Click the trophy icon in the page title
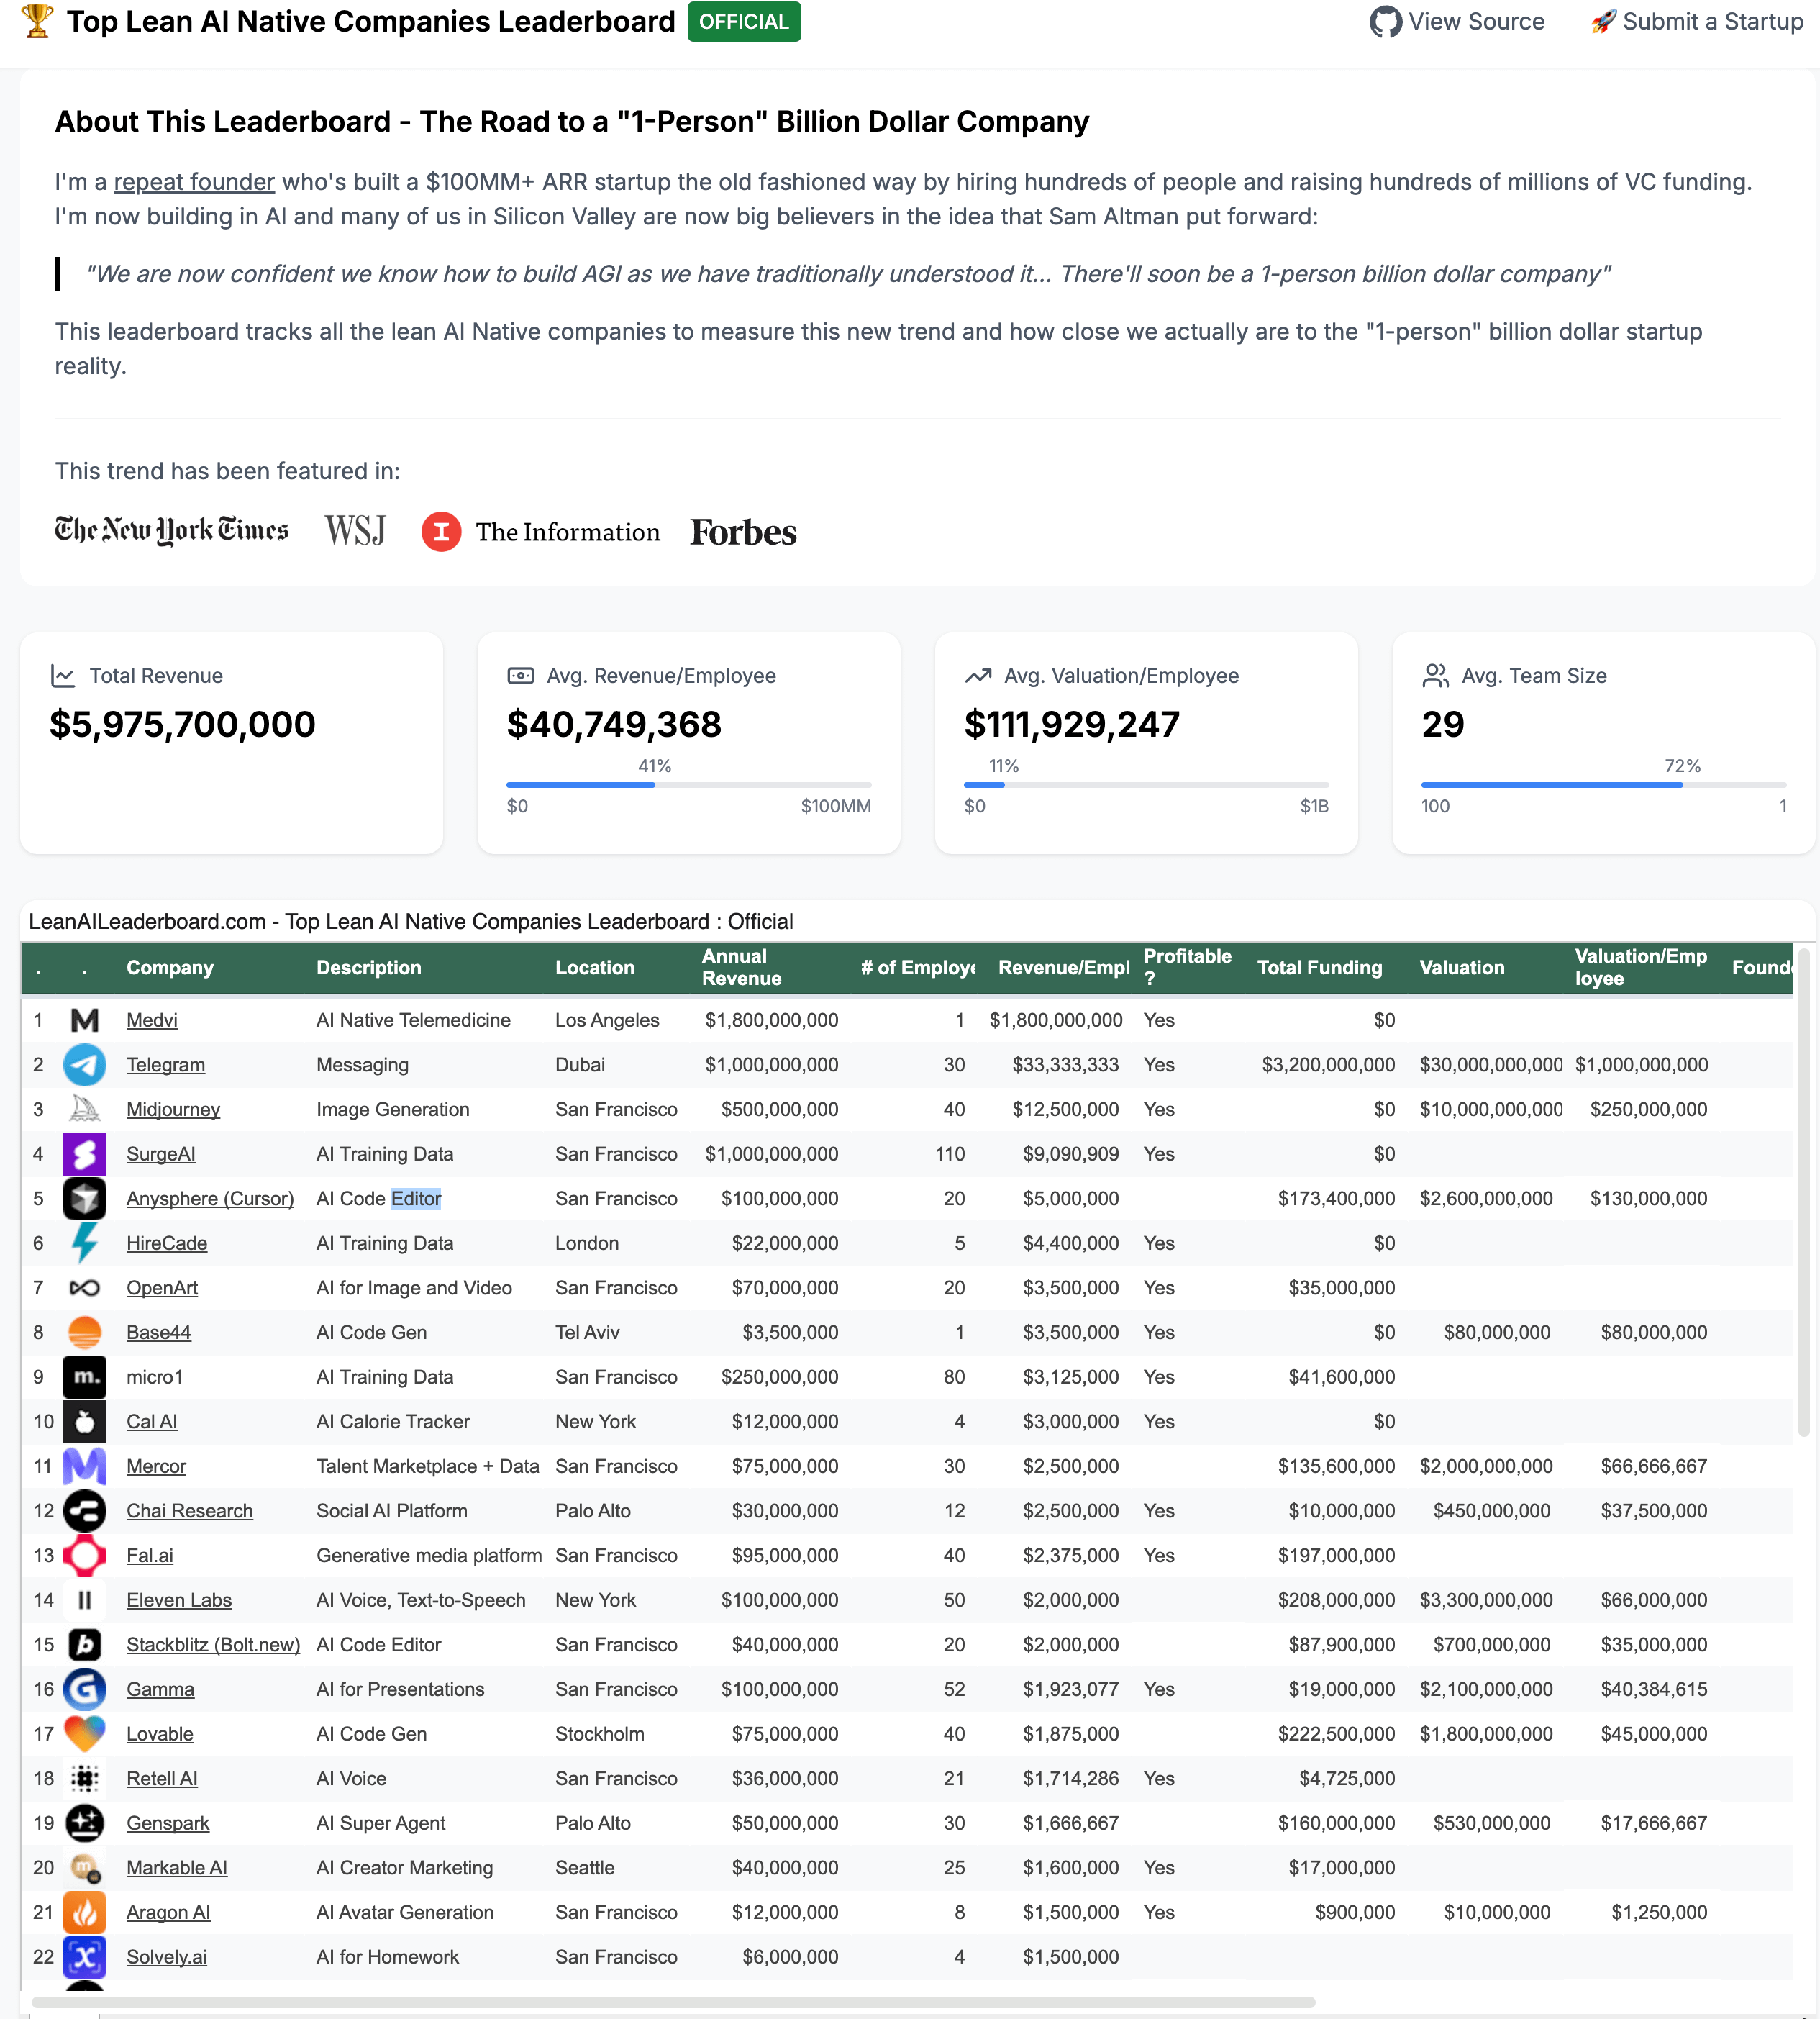This screenshot has height=2019, width=1820. (37, 21)
